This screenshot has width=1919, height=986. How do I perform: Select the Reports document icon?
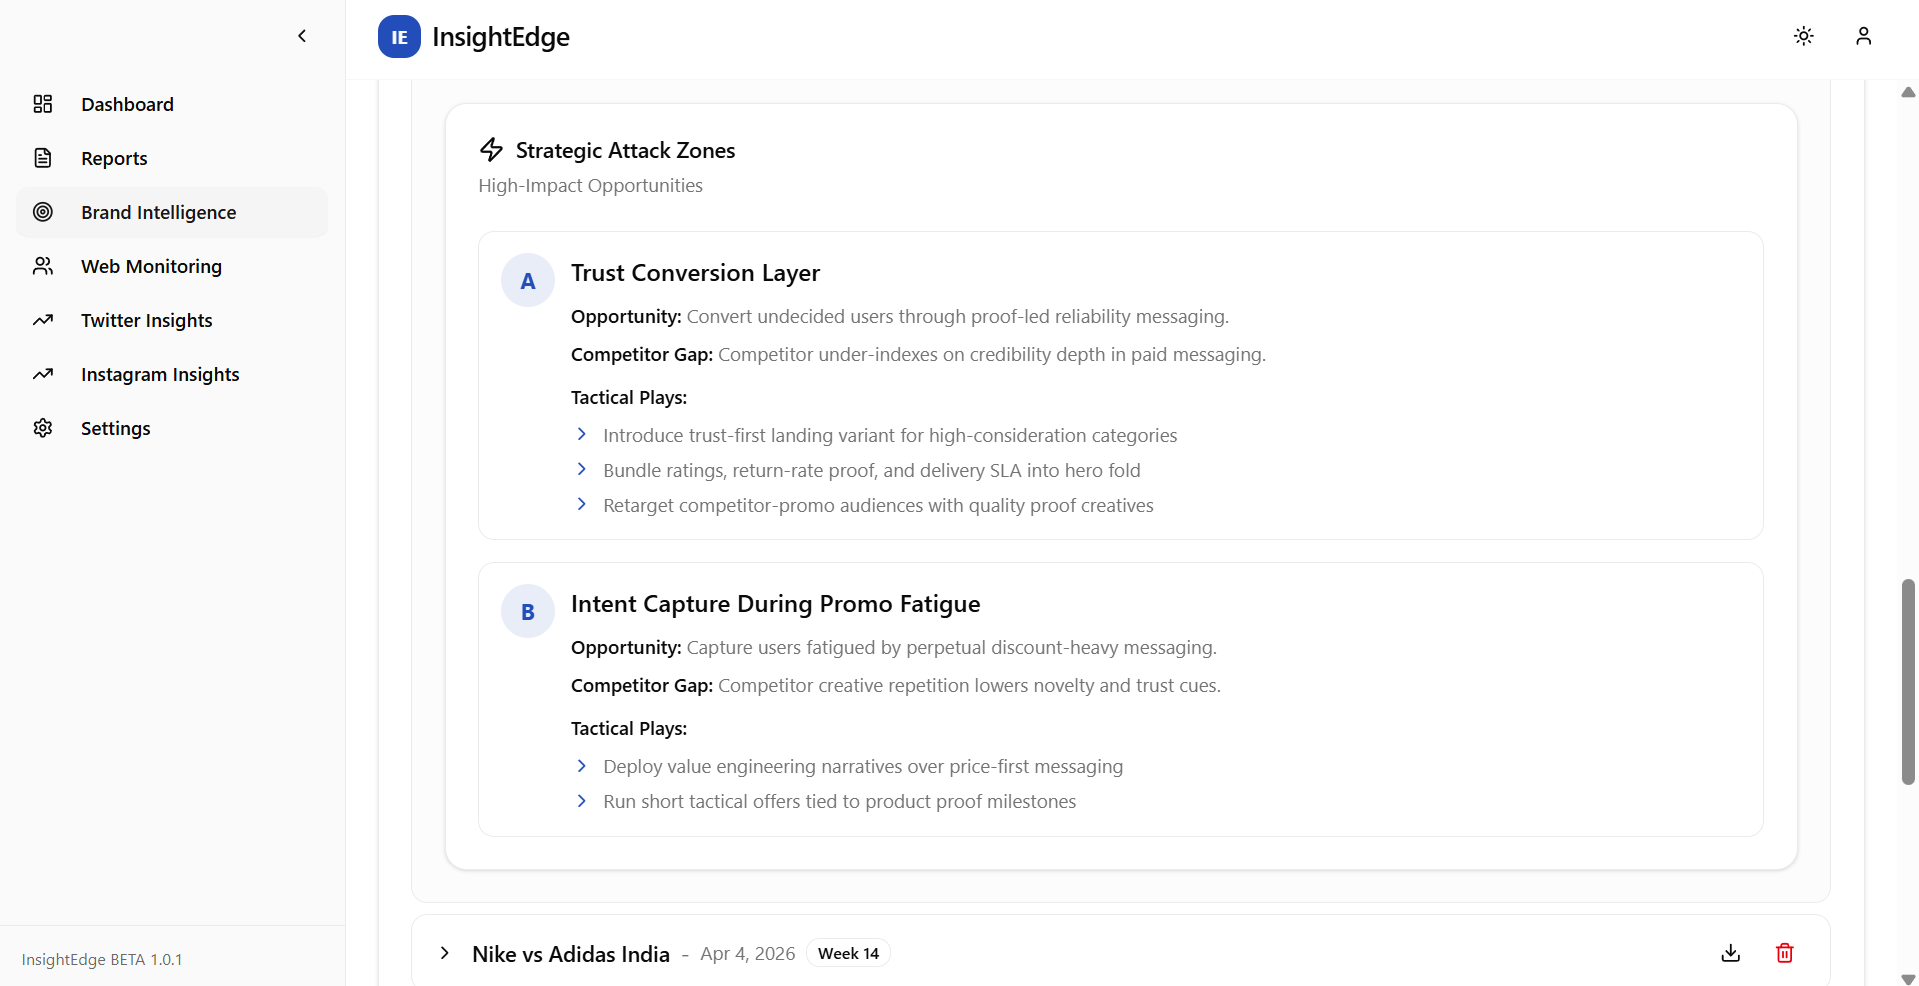[43, 158]
